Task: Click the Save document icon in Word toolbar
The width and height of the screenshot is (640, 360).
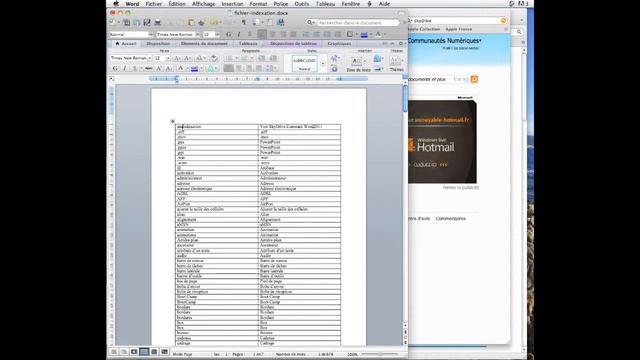Action: [147, 22]
